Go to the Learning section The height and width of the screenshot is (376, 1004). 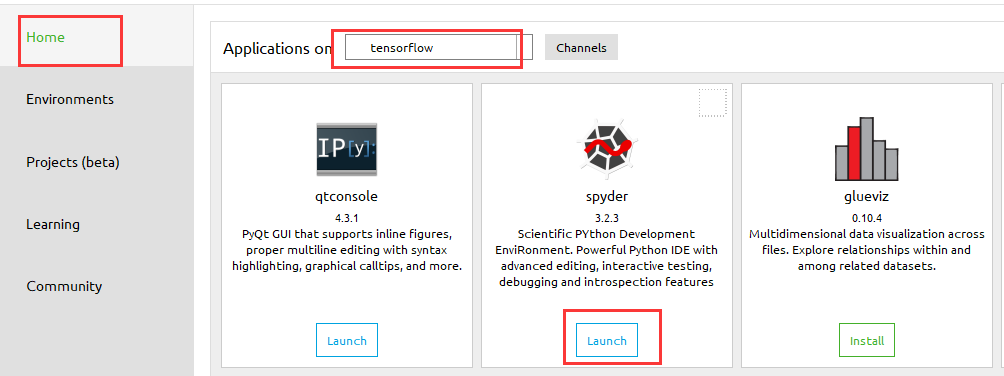pos(53,224)
